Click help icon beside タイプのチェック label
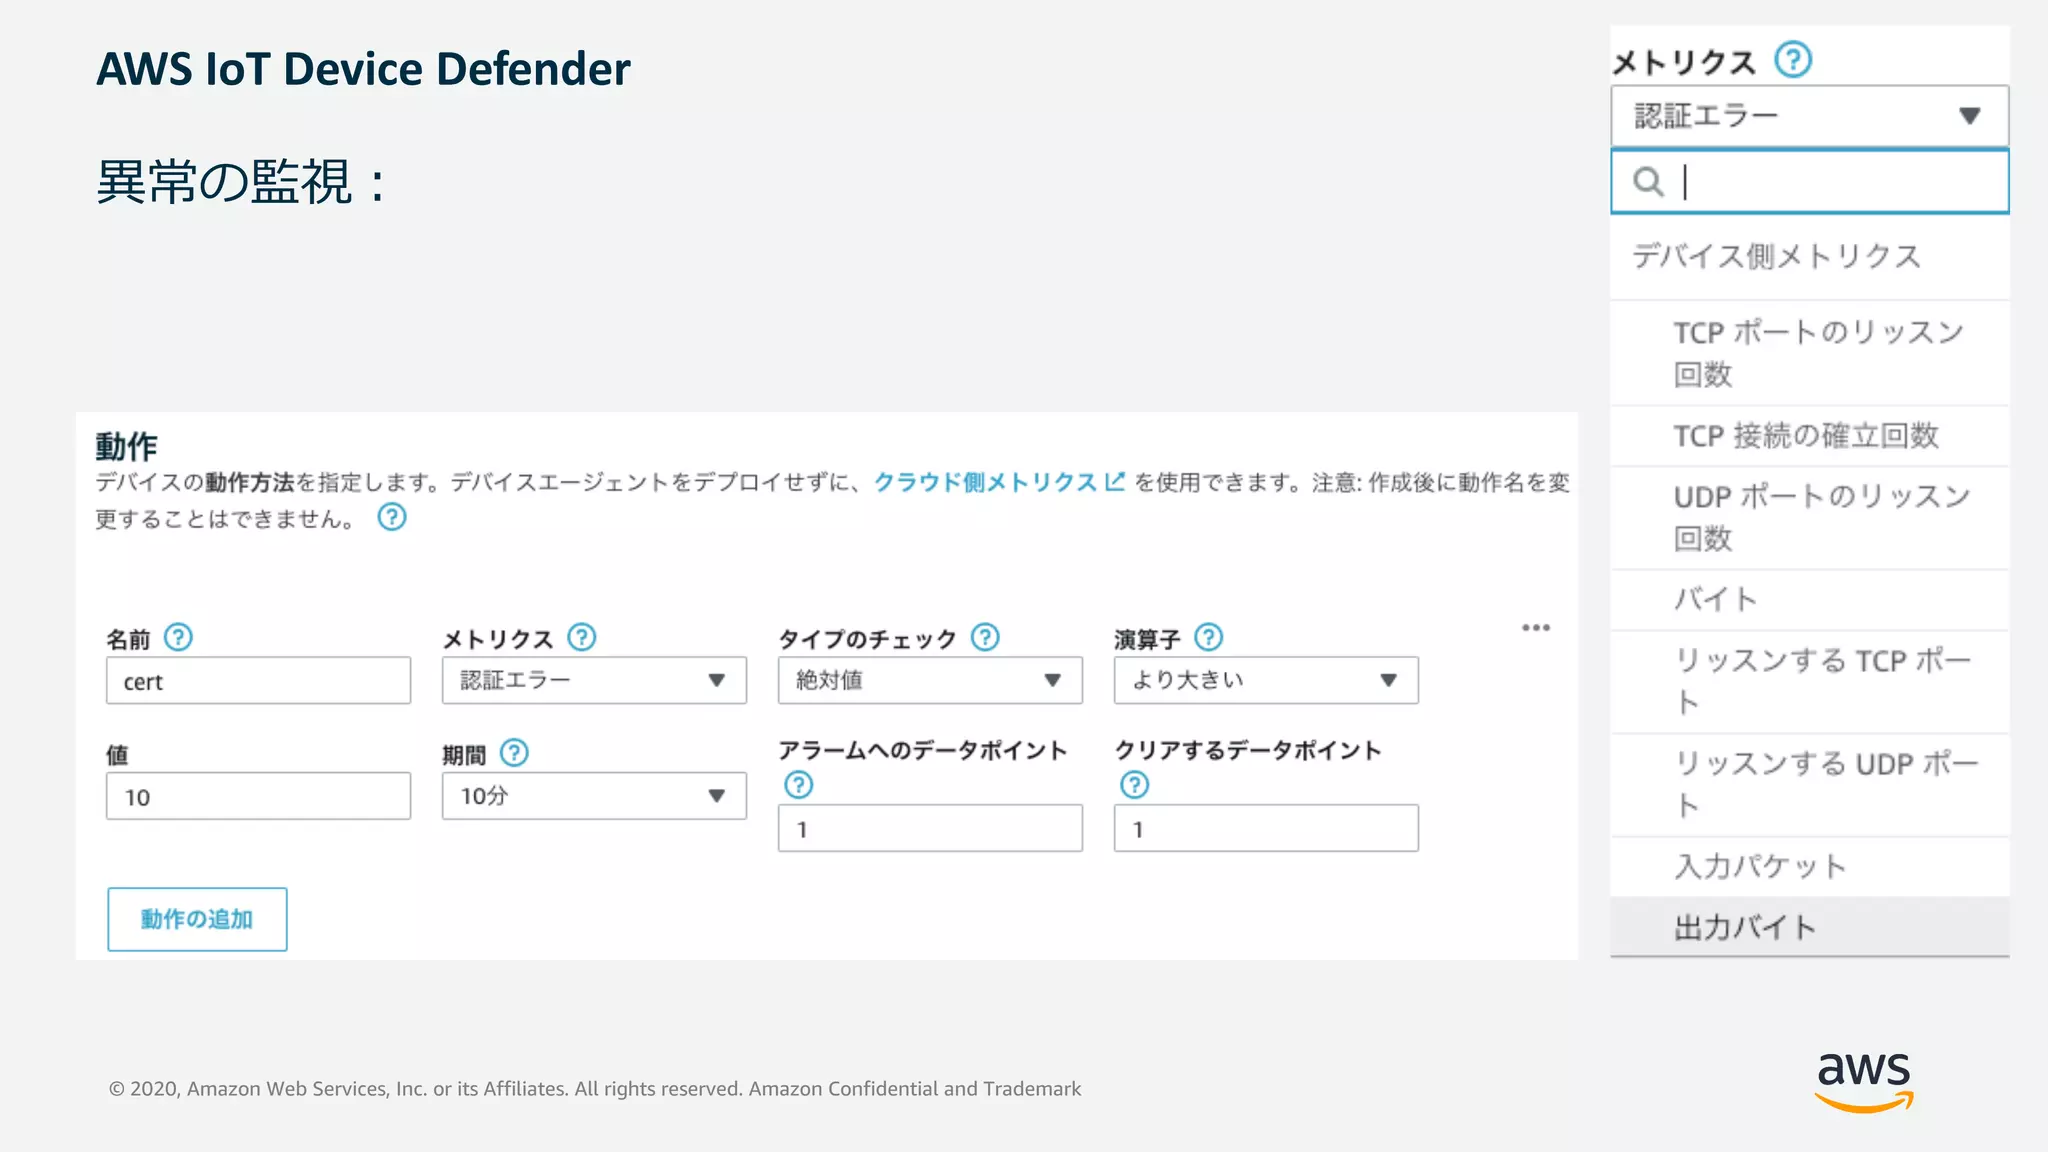The width and height of the screenshot is (2048, 1152). pyautogui.click(x=985, y=637)
